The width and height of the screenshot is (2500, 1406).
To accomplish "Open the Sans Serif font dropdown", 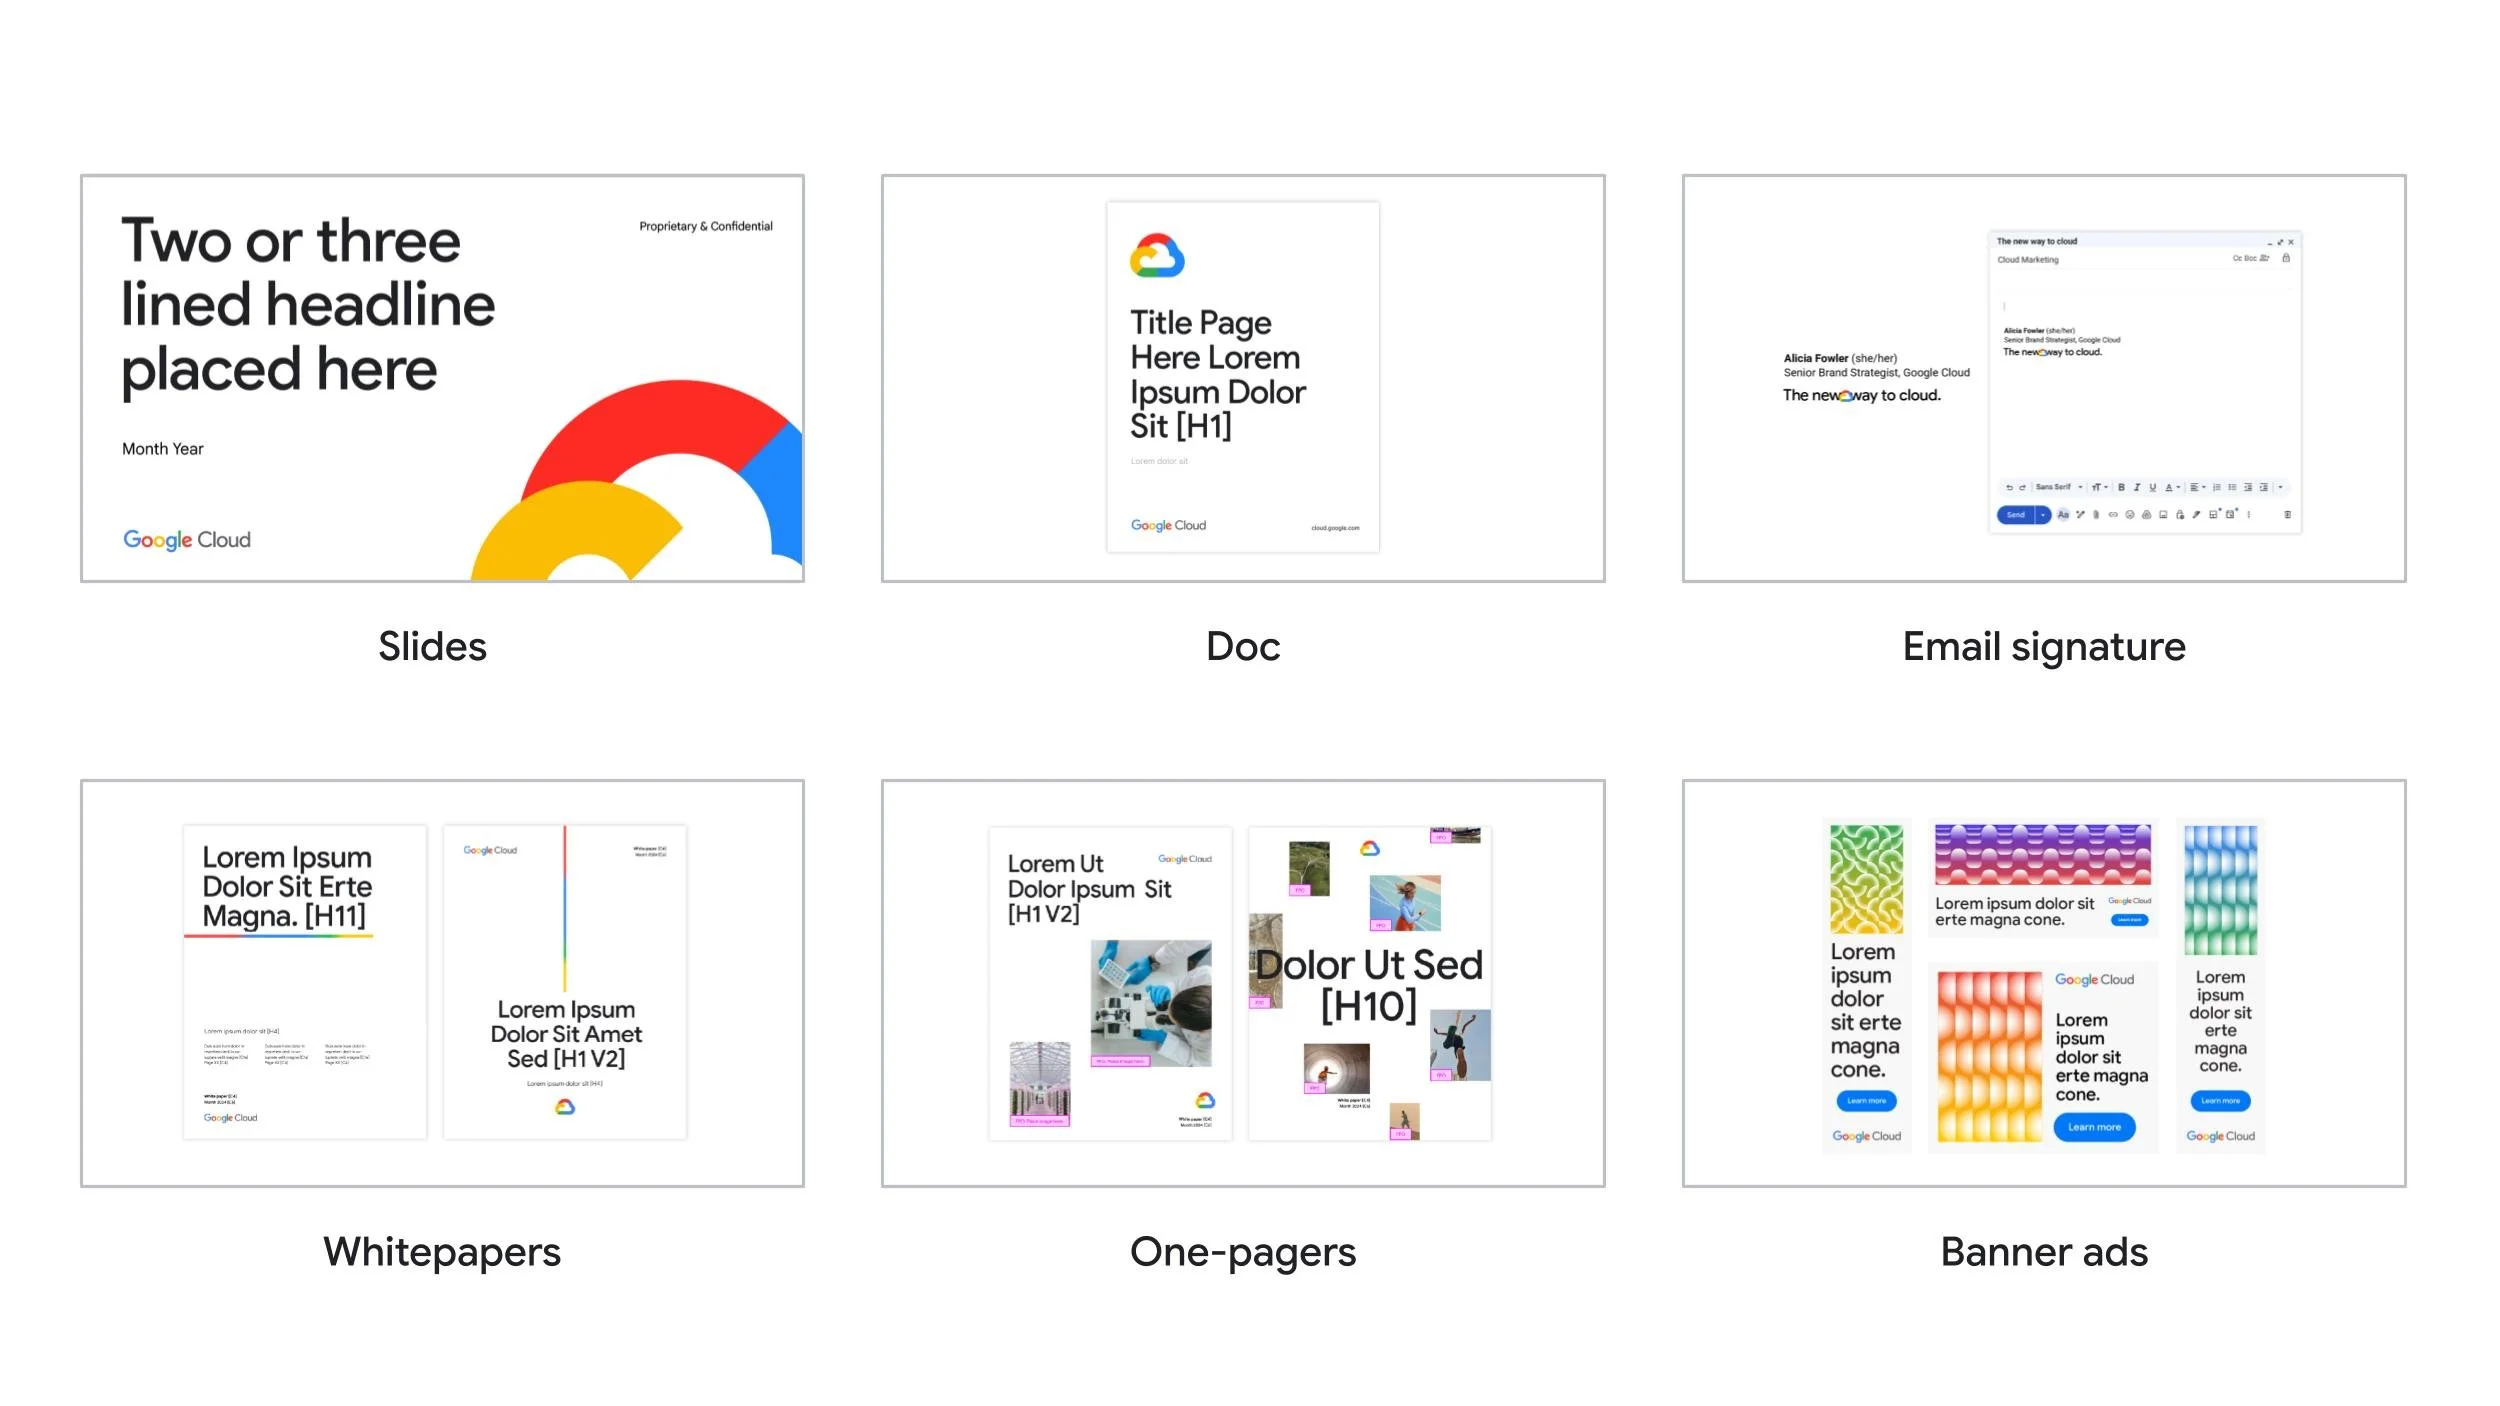I will (x=2059, y=487).
